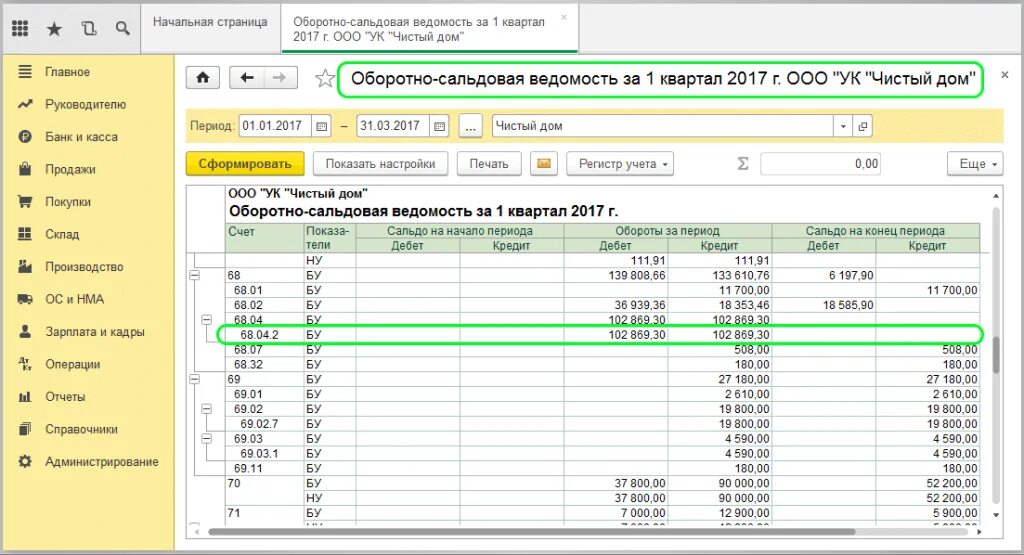The height and width of the screenshot is (555, 1024).
Task: Expand organization dropdown arrow for Чистый дом
Action: (842, 126)
